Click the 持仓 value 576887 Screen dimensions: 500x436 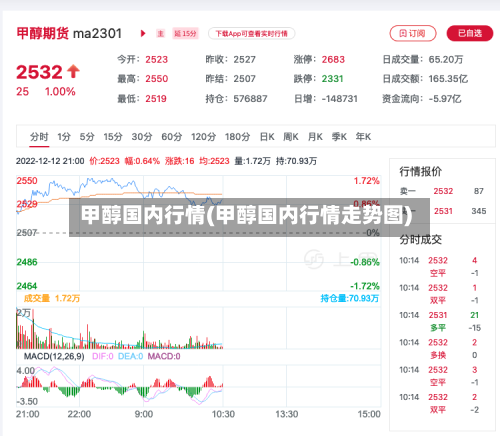250,99
